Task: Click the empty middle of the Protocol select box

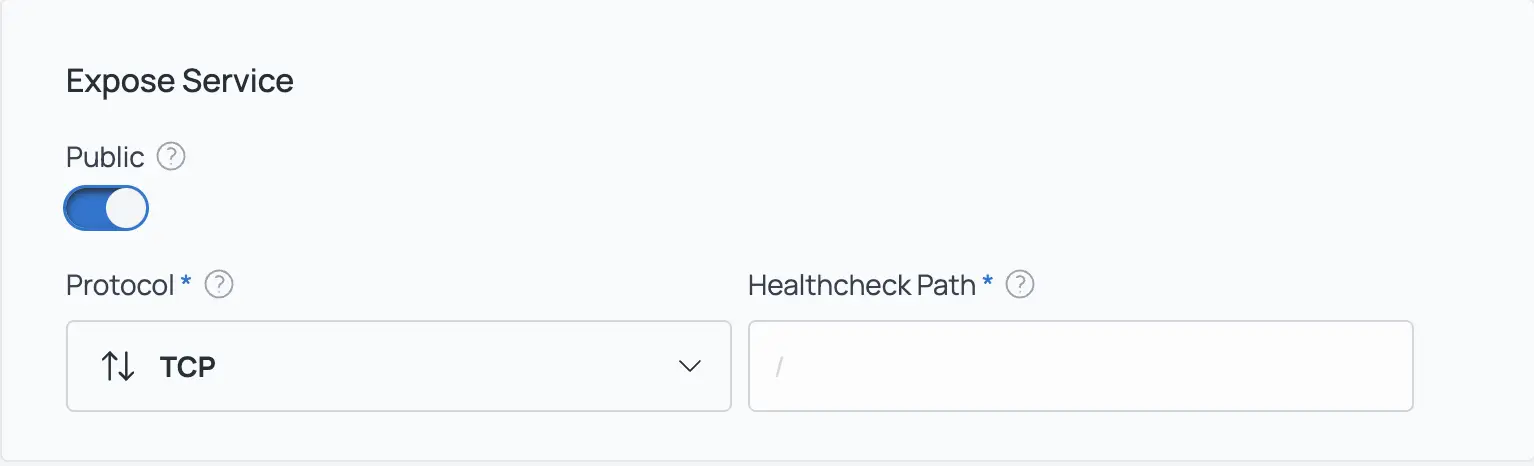Action: click(x=440, y=366)
